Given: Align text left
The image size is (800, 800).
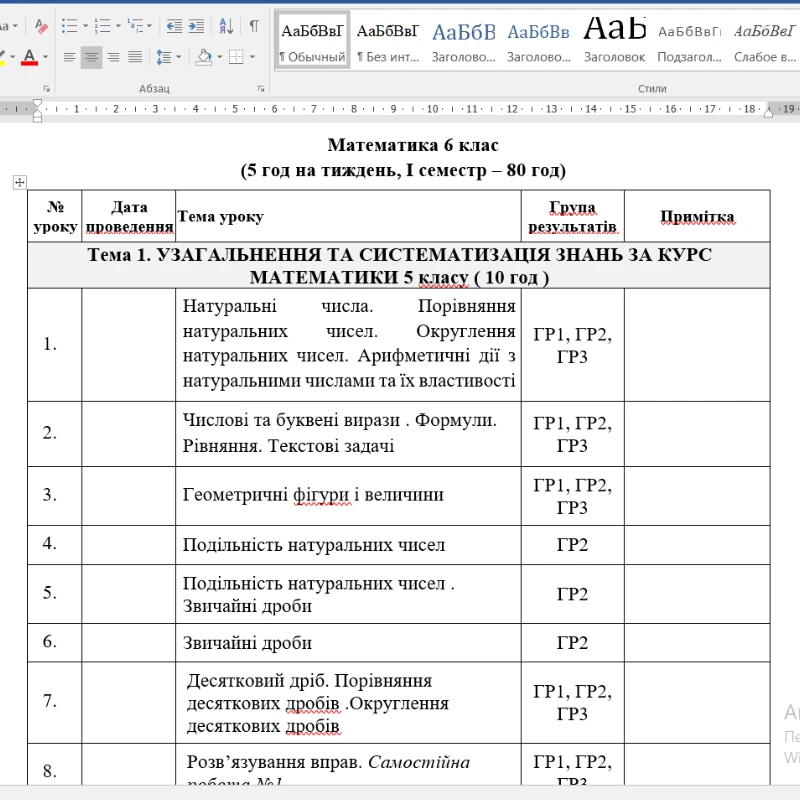Looking at the screenshot, I should click(69, 57).
